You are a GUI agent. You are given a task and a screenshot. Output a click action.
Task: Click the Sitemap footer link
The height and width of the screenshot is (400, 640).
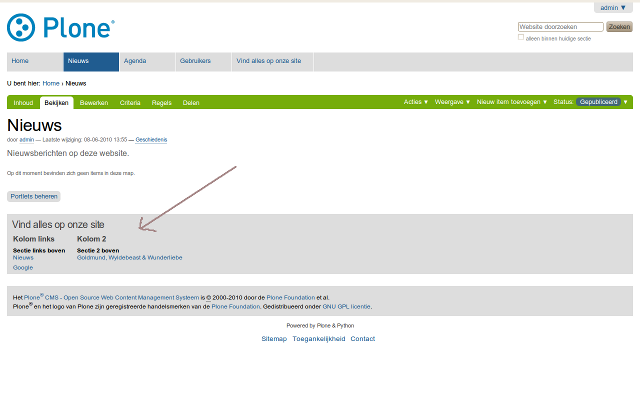tap(274, 339)
